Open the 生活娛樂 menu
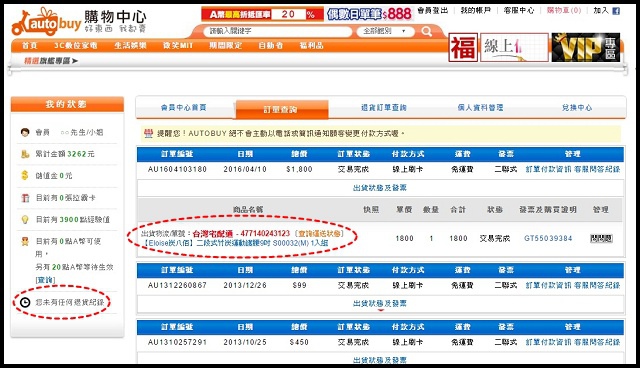 coord(130,46)
